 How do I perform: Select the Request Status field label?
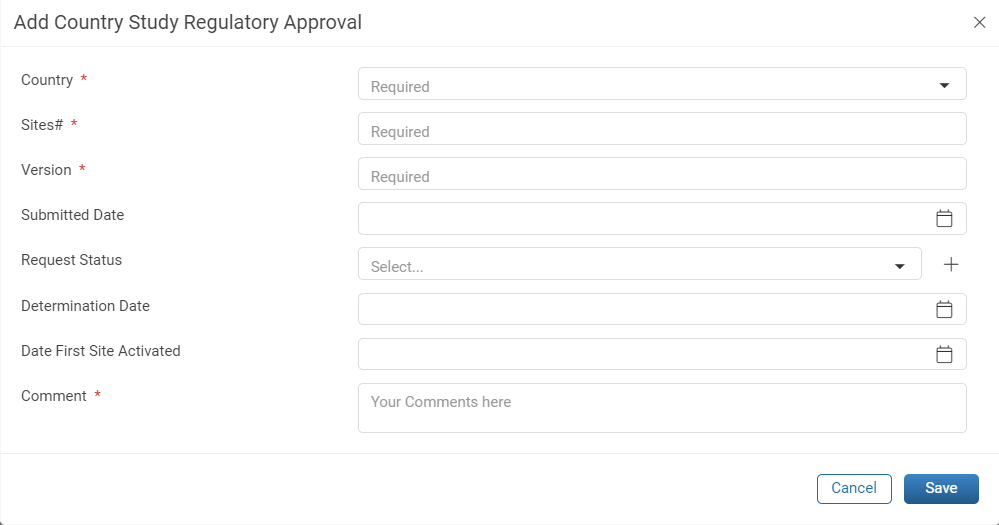point(71,260)
